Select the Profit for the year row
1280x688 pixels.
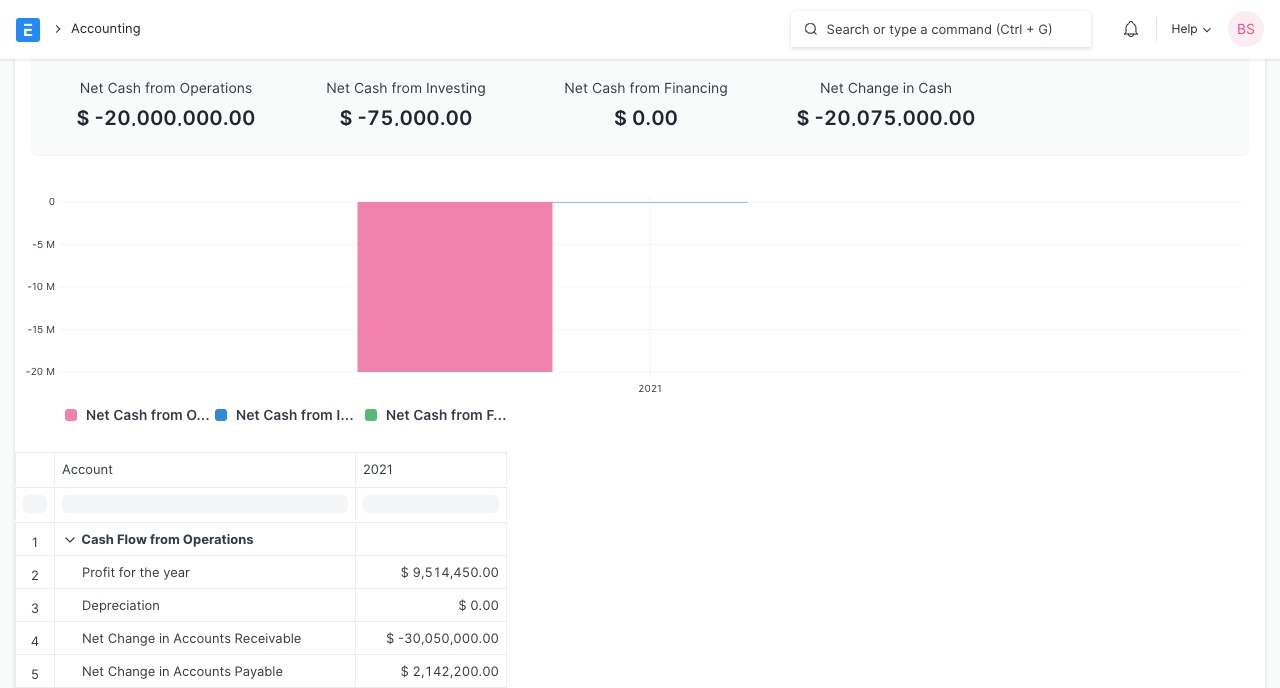pyautogui.click(x=136, y=573)
